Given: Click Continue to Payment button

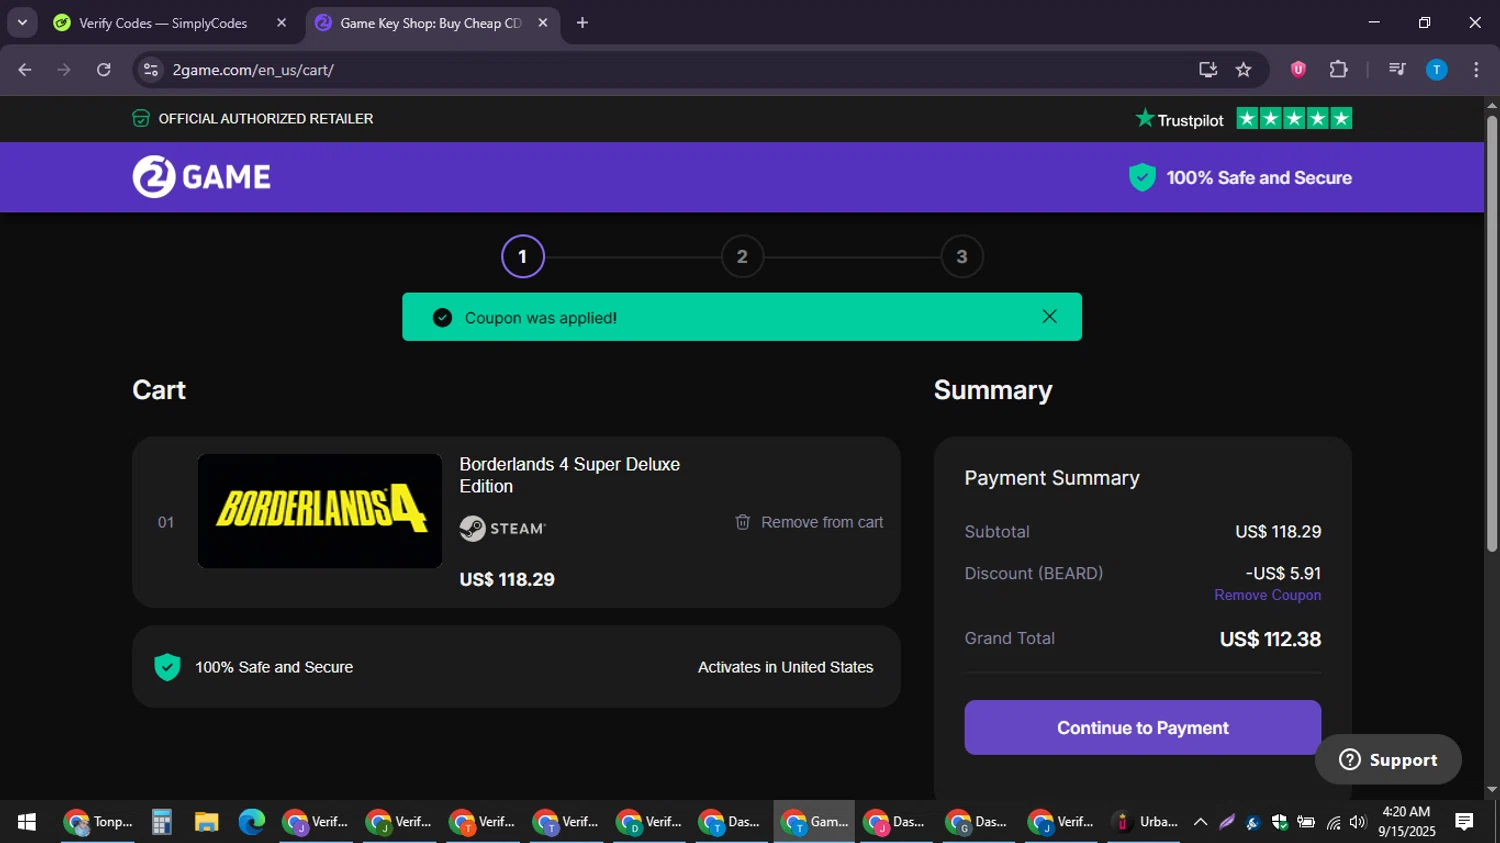Looking at the screenshot, I should point(1142,727).
